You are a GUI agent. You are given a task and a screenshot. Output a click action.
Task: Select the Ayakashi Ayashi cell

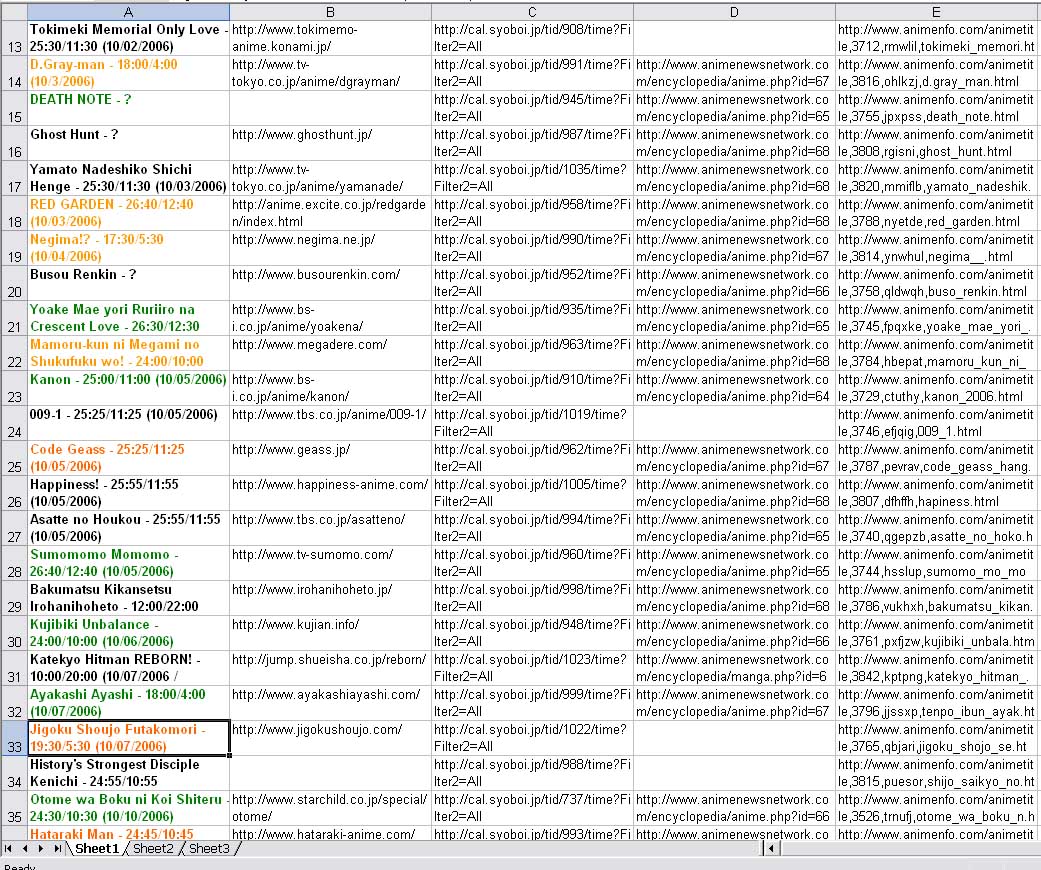tap(128, 703)
